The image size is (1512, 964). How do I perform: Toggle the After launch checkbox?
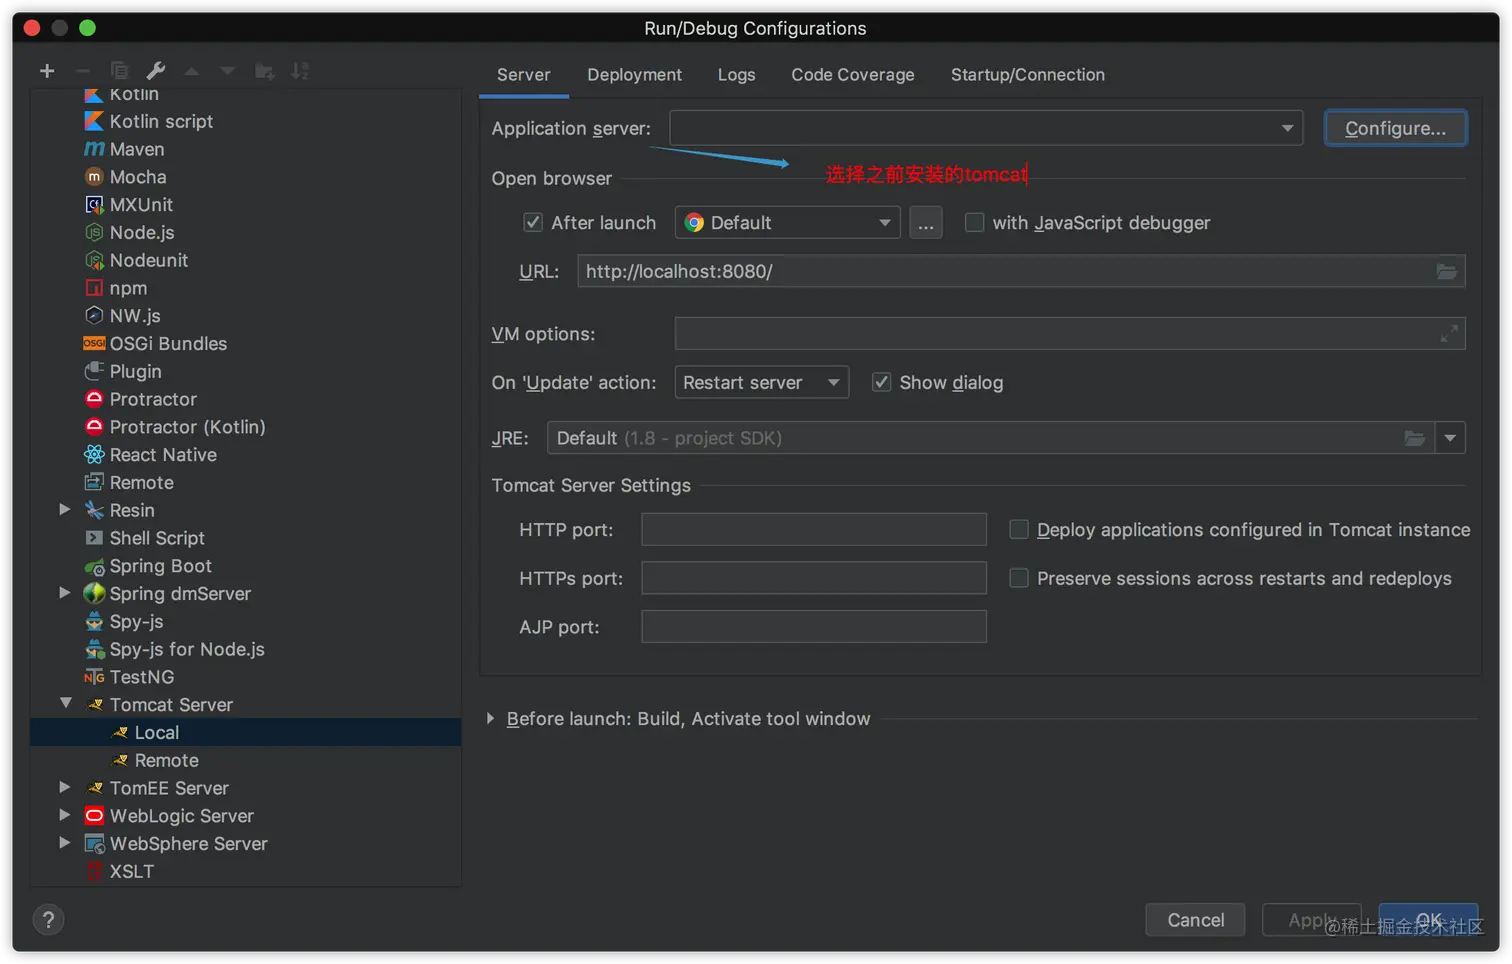533,223
